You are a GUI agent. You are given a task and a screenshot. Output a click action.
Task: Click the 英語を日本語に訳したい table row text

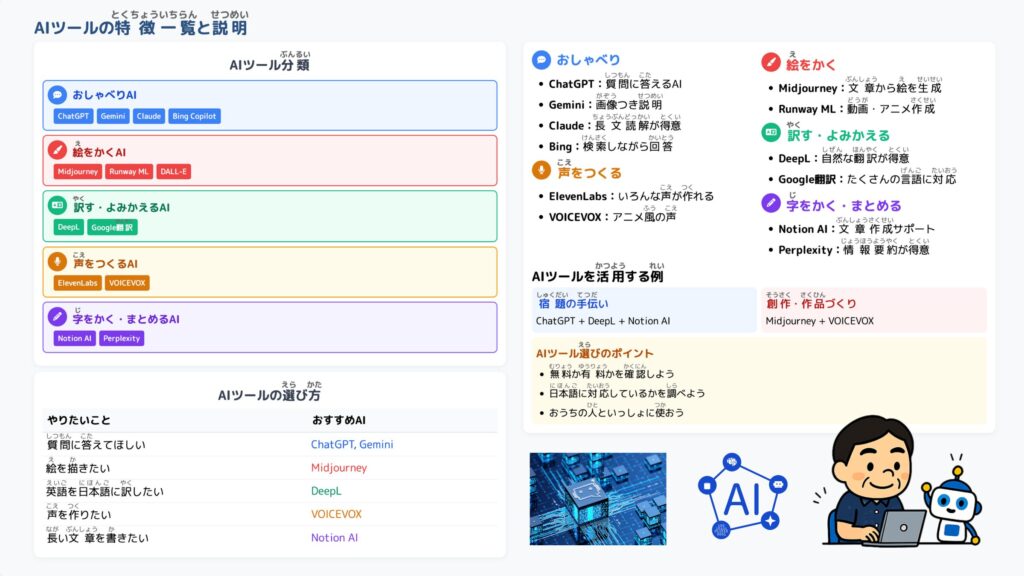click(x=104, y=489)
